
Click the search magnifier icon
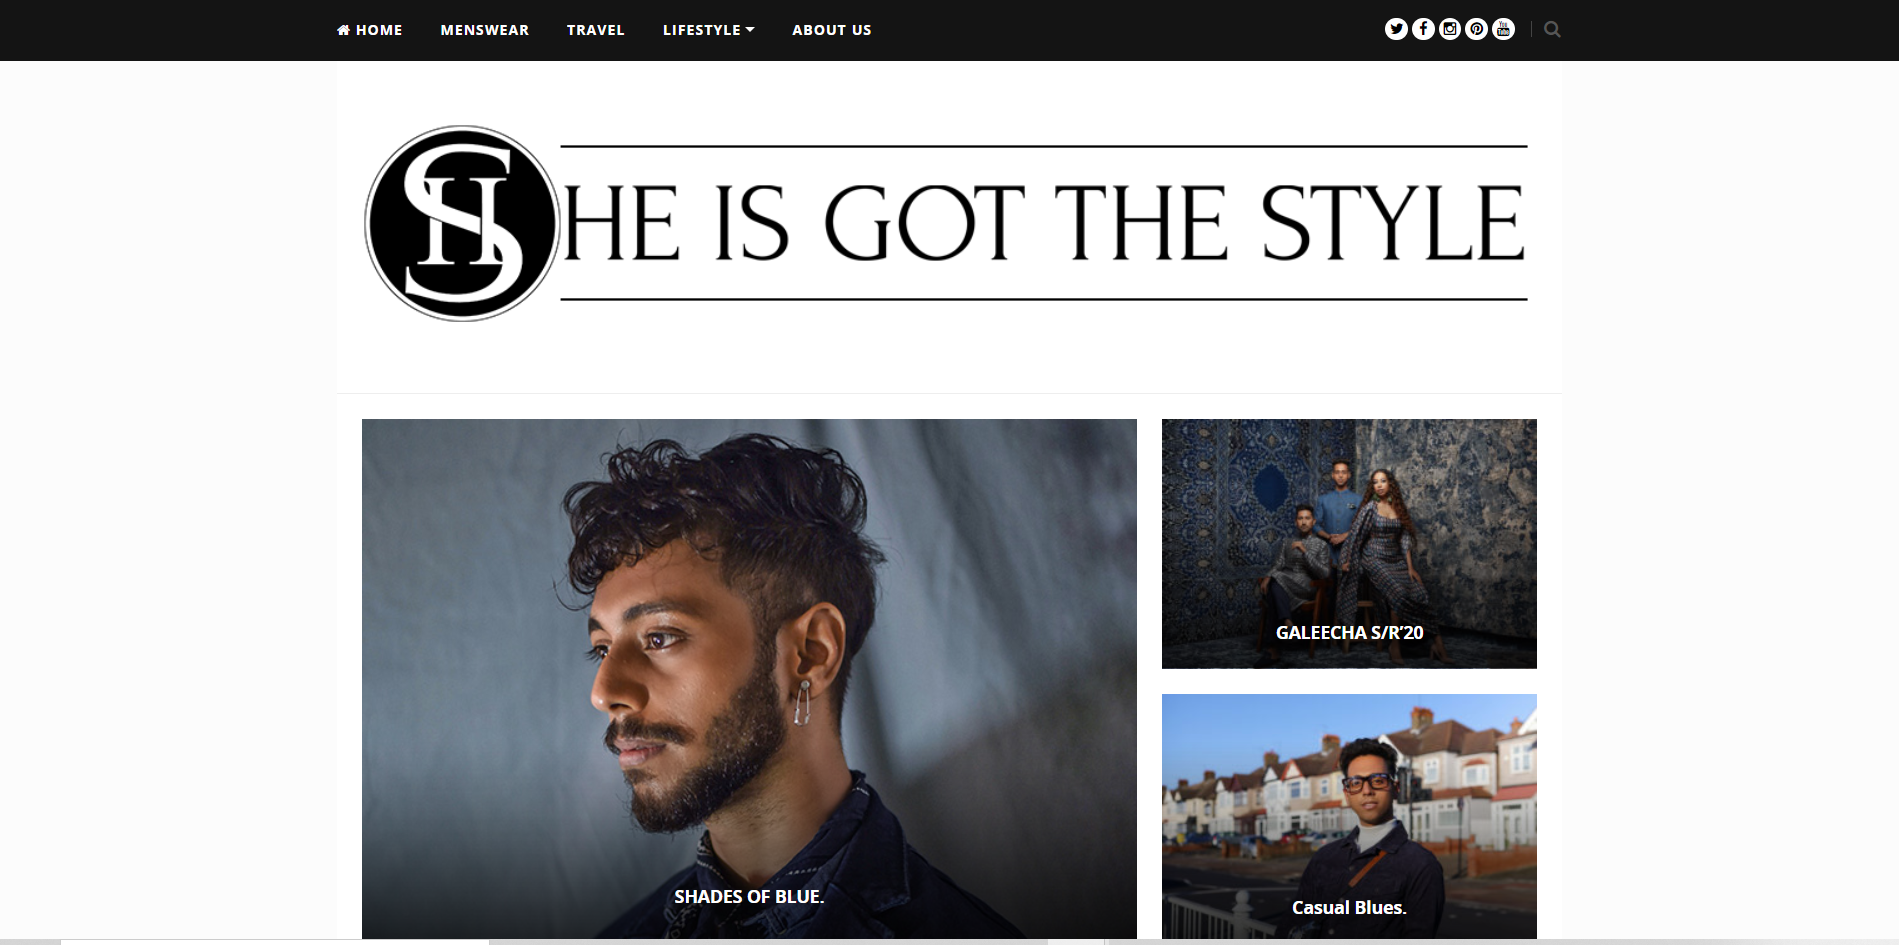pos(1552,30)
